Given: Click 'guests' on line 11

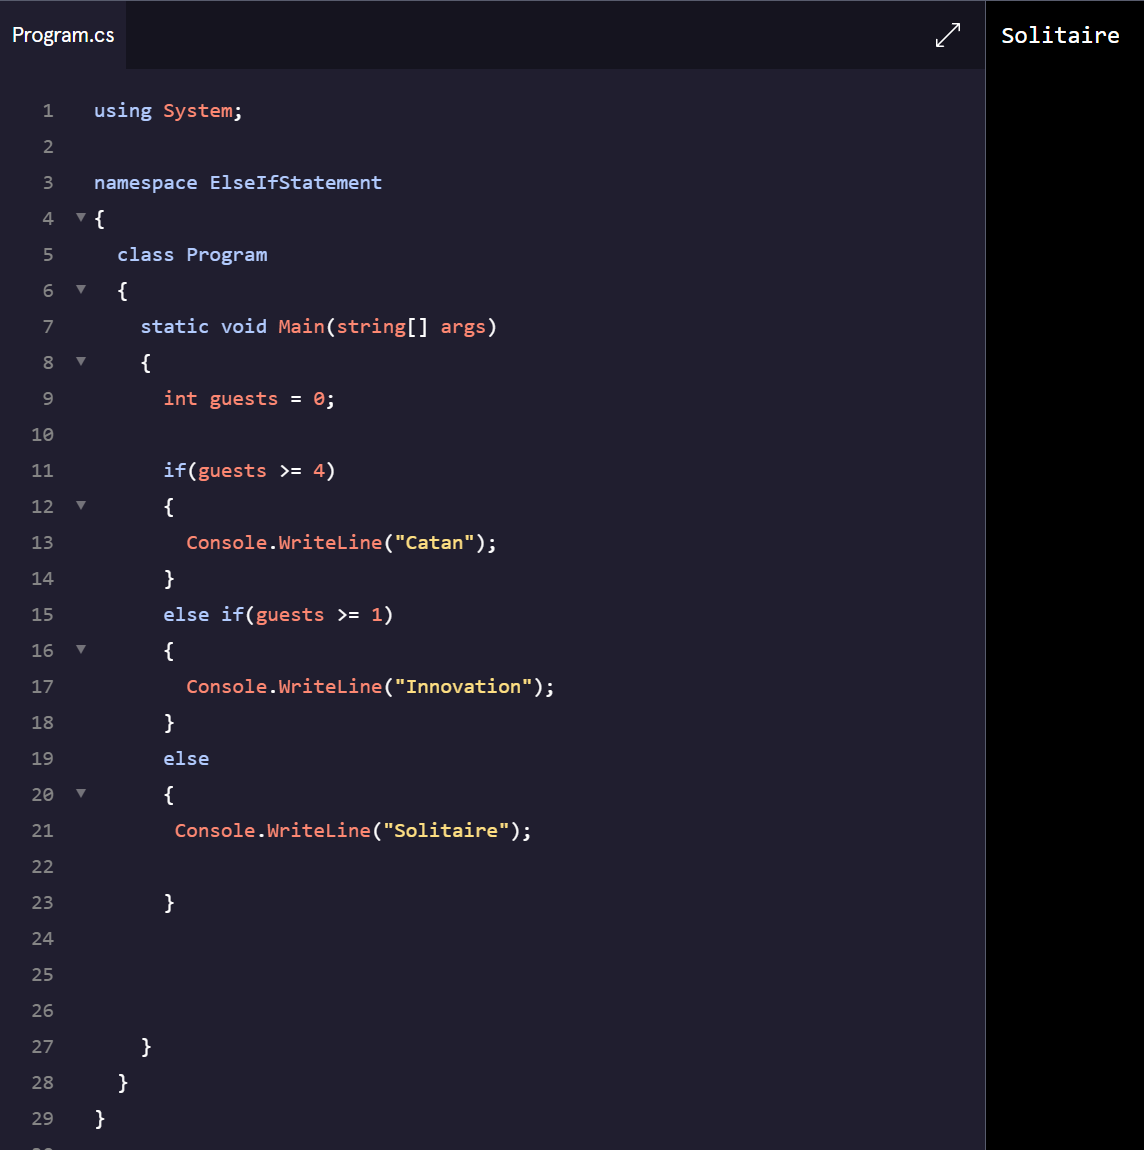Looking at the screenshot, I should (x=232, y=470).
